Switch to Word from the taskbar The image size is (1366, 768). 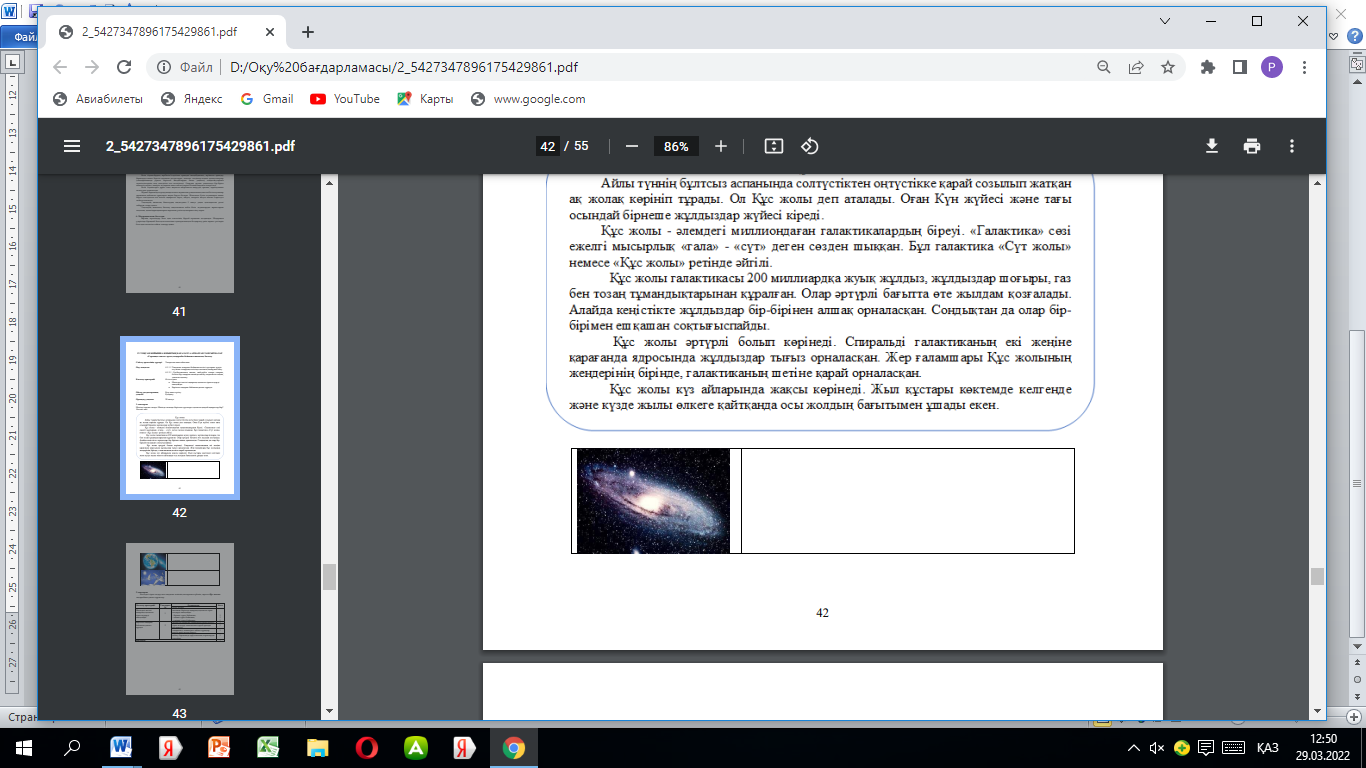(122, 747)
